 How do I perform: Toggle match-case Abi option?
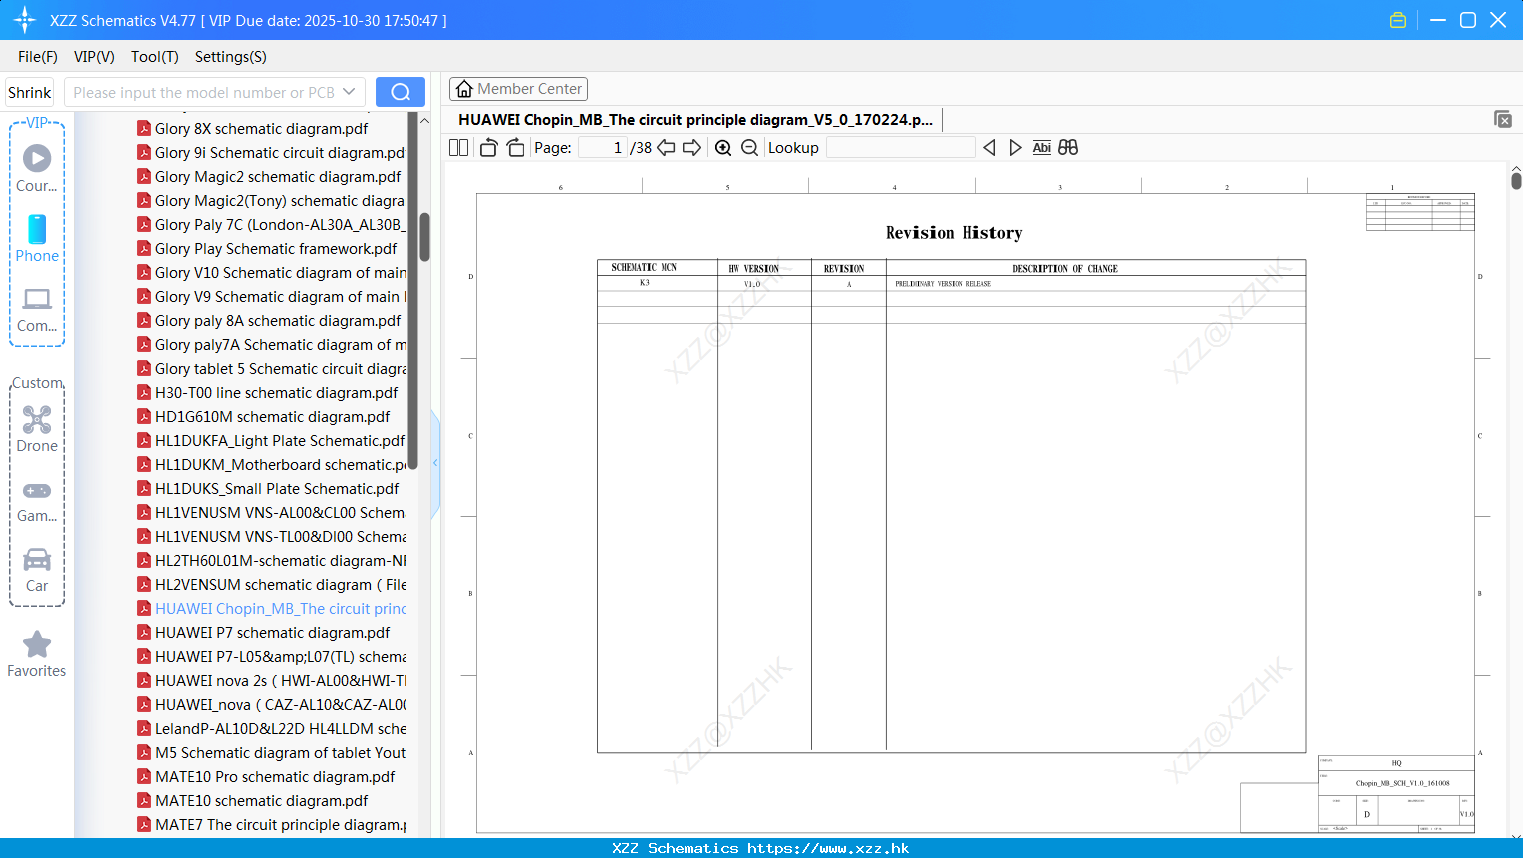pyautogui.click(x=1041, y=147)
